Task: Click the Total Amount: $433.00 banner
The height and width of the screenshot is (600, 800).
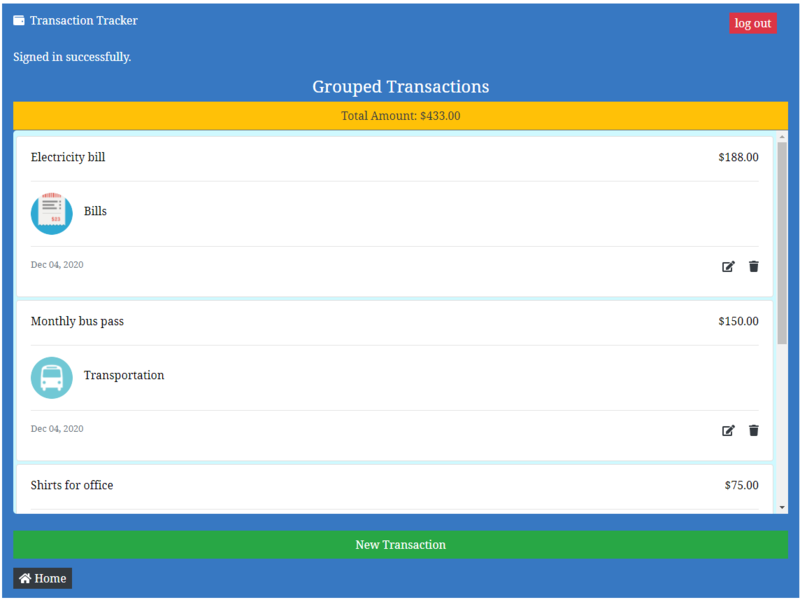Action: 401,116
